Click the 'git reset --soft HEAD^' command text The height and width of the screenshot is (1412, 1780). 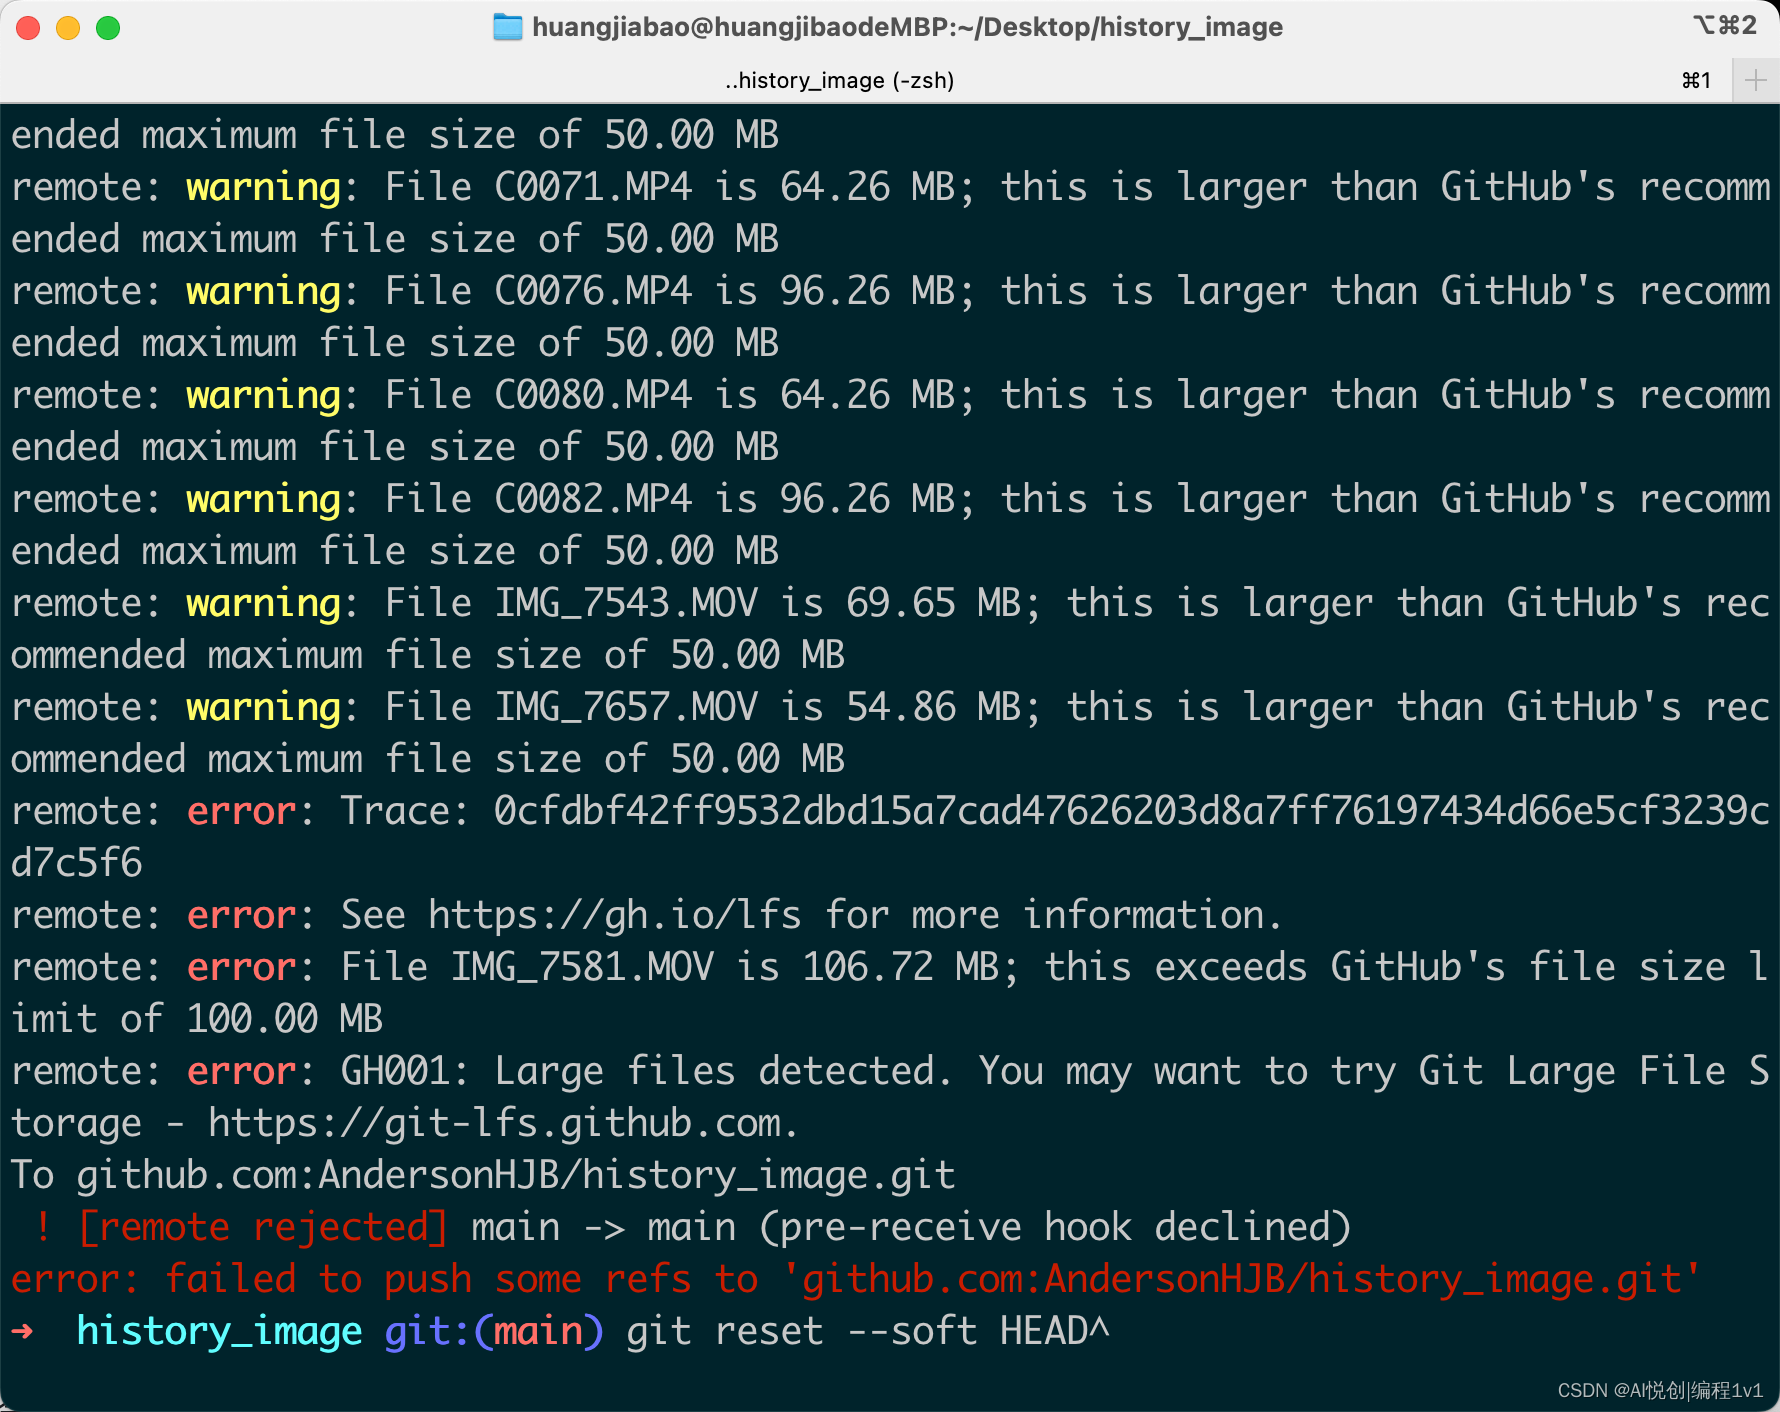click(868, 1331)
